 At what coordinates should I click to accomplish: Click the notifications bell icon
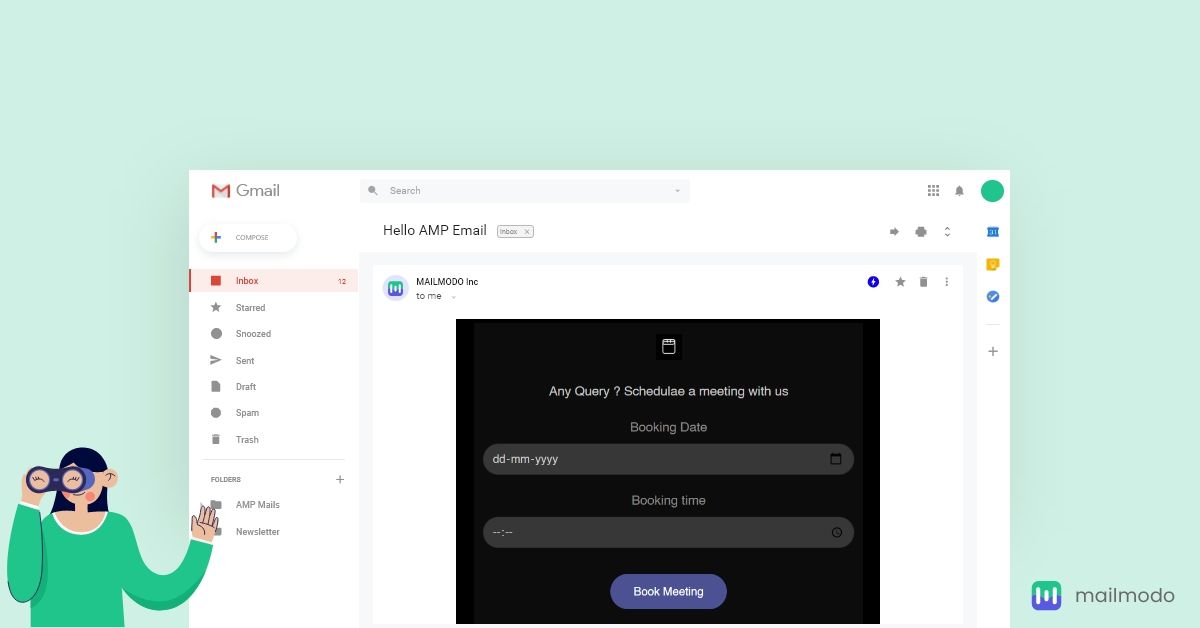click(x=959, y=190)
